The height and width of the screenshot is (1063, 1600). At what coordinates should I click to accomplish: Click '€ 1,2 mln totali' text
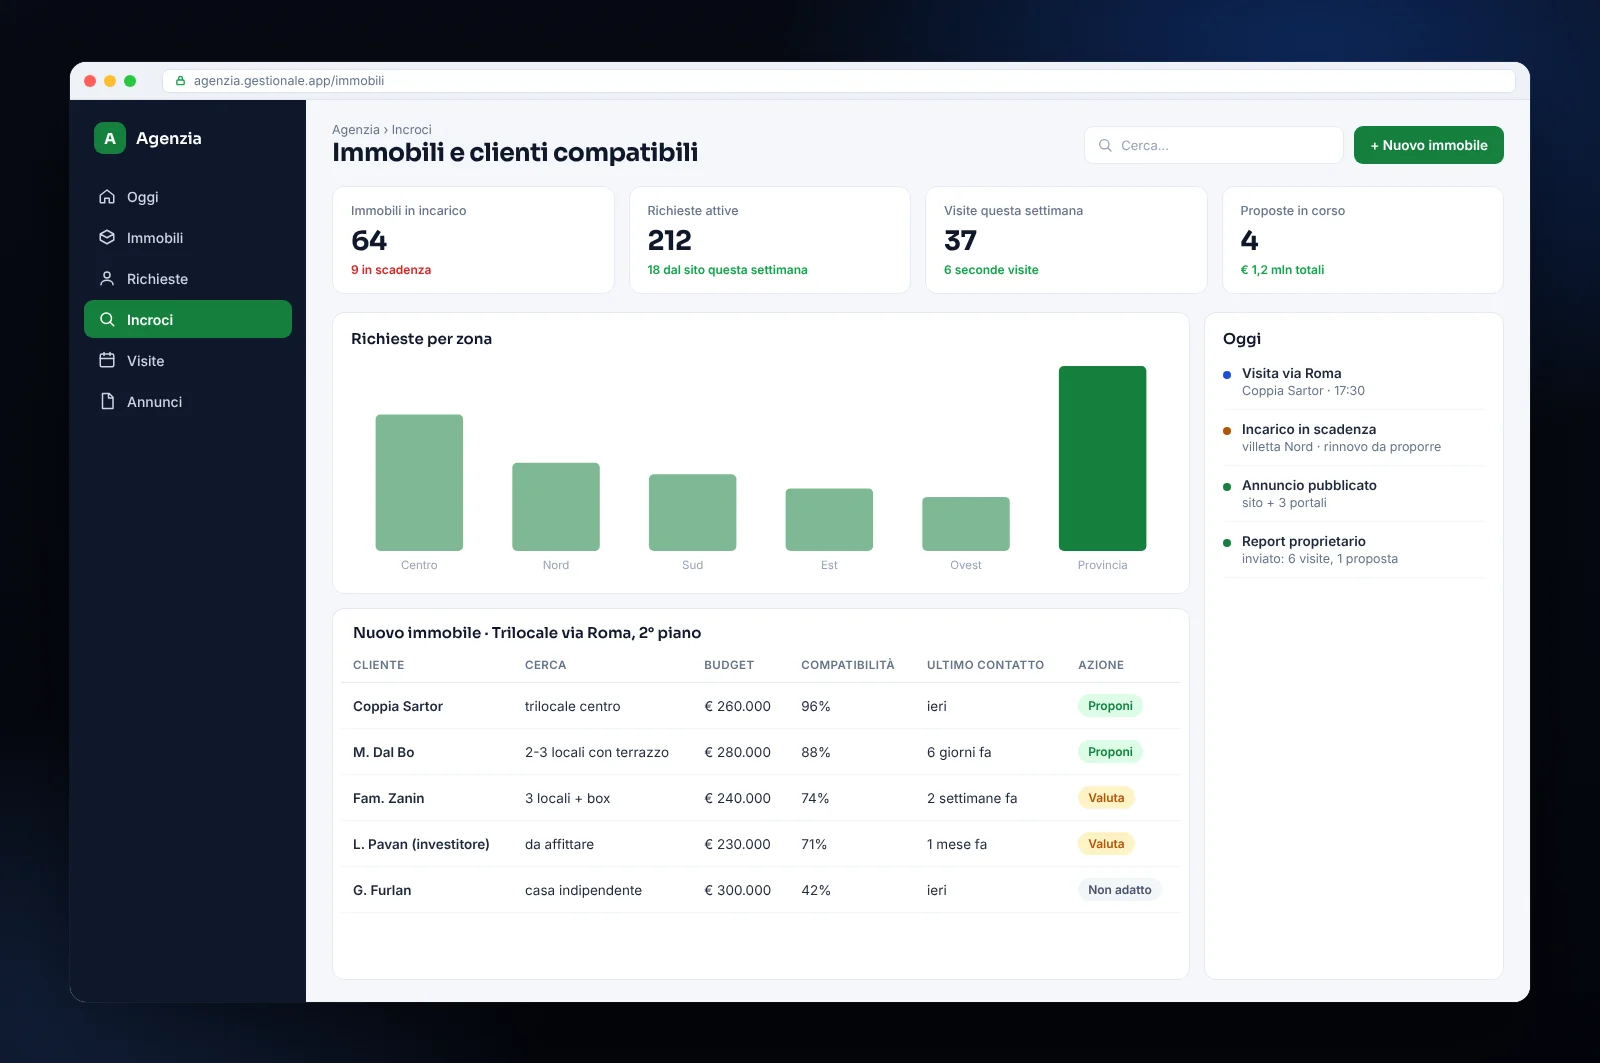(x=1282, y=270)
